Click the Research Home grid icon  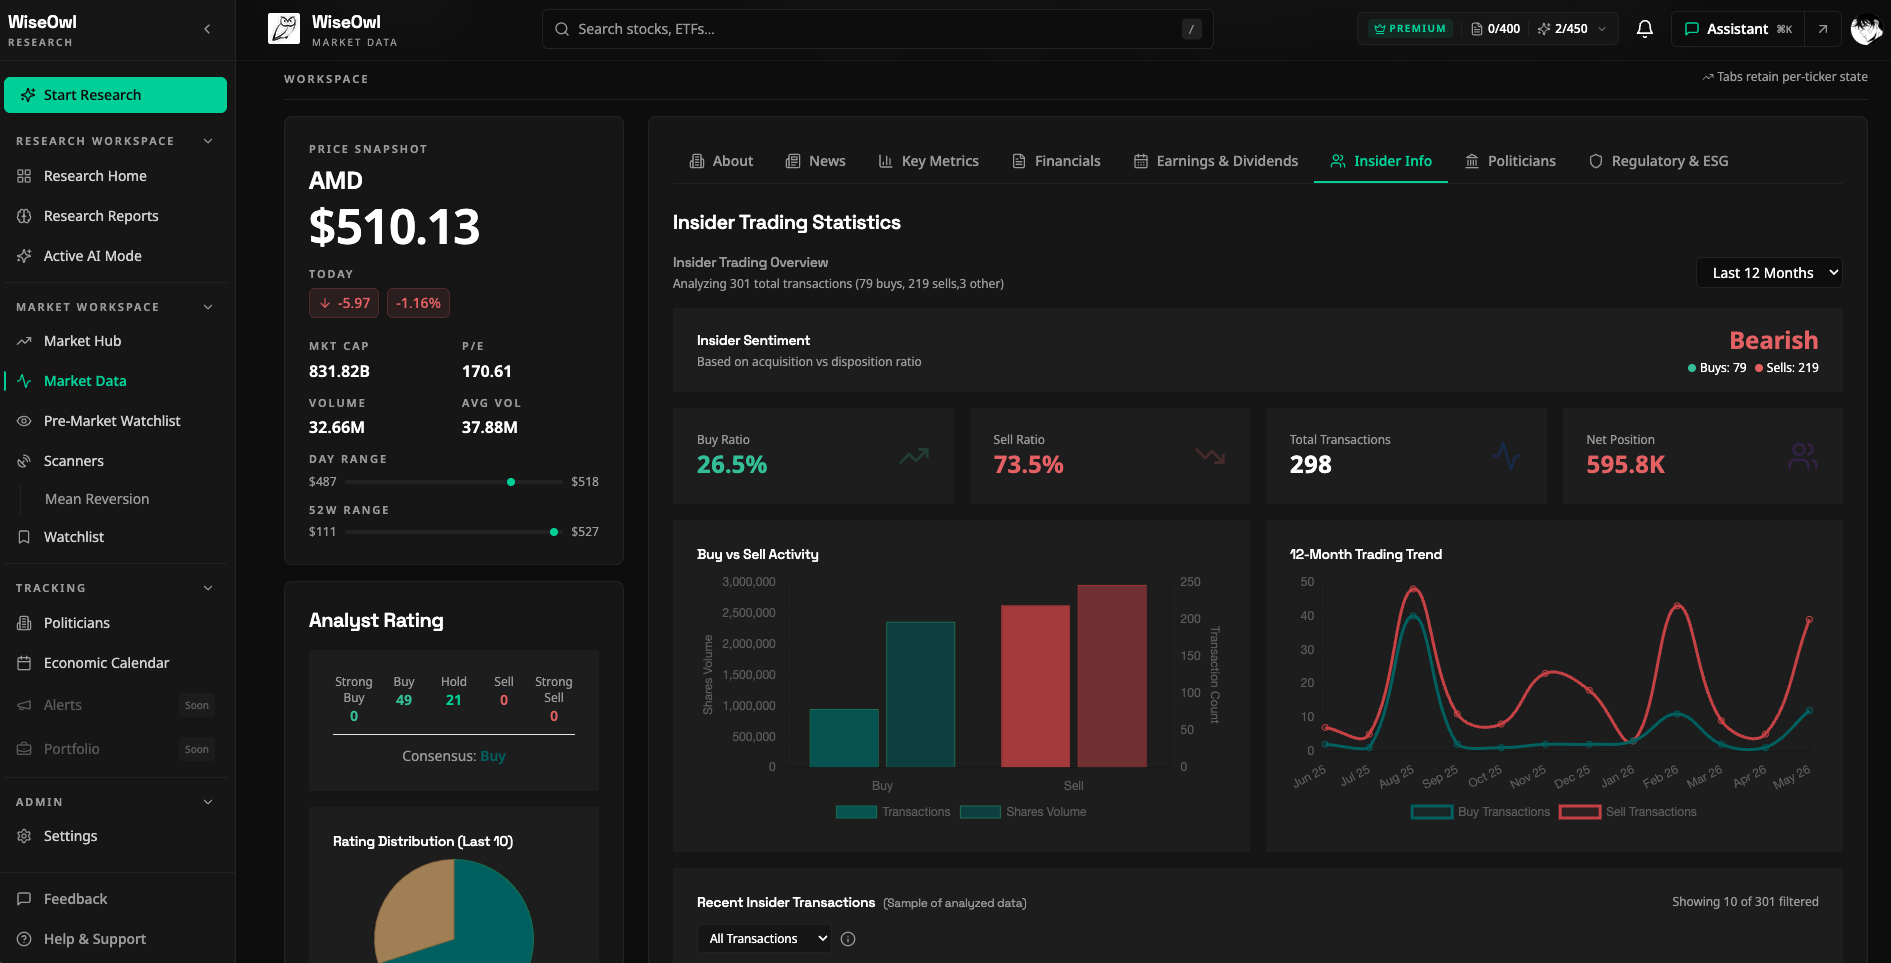coord(24,176)
